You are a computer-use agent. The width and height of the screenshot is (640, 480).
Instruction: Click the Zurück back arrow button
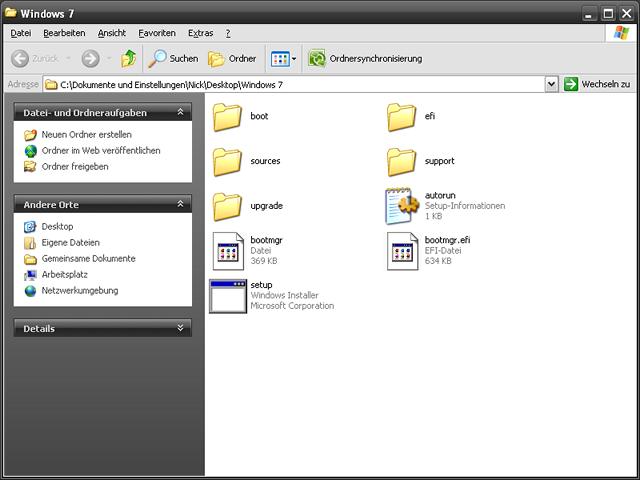click(34, 59)
